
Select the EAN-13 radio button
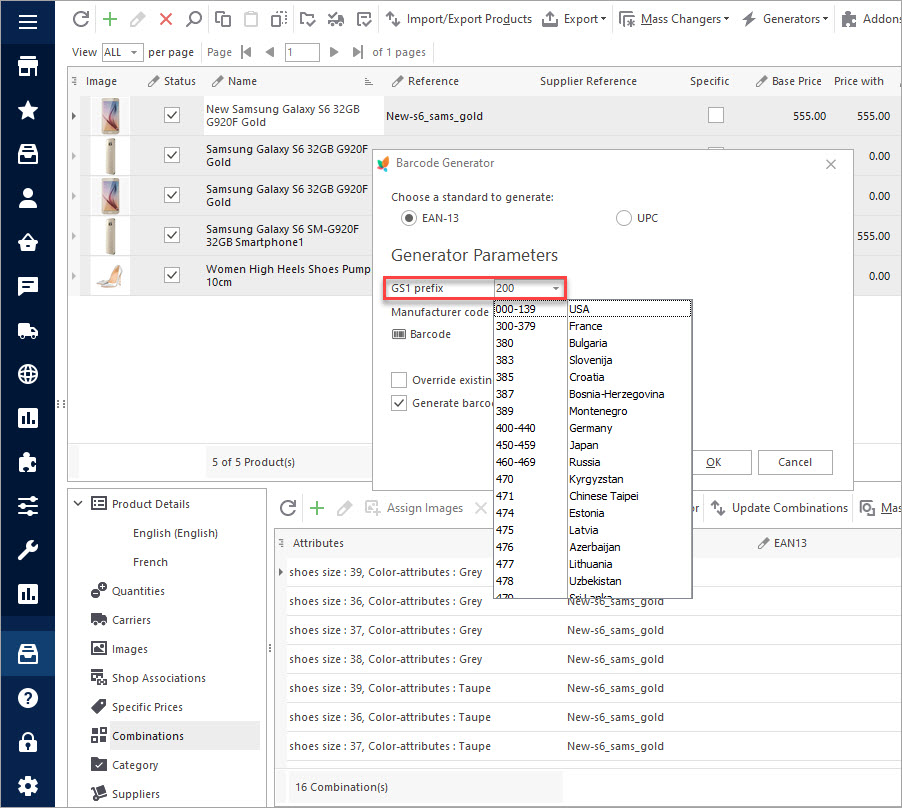pos(408,217)
